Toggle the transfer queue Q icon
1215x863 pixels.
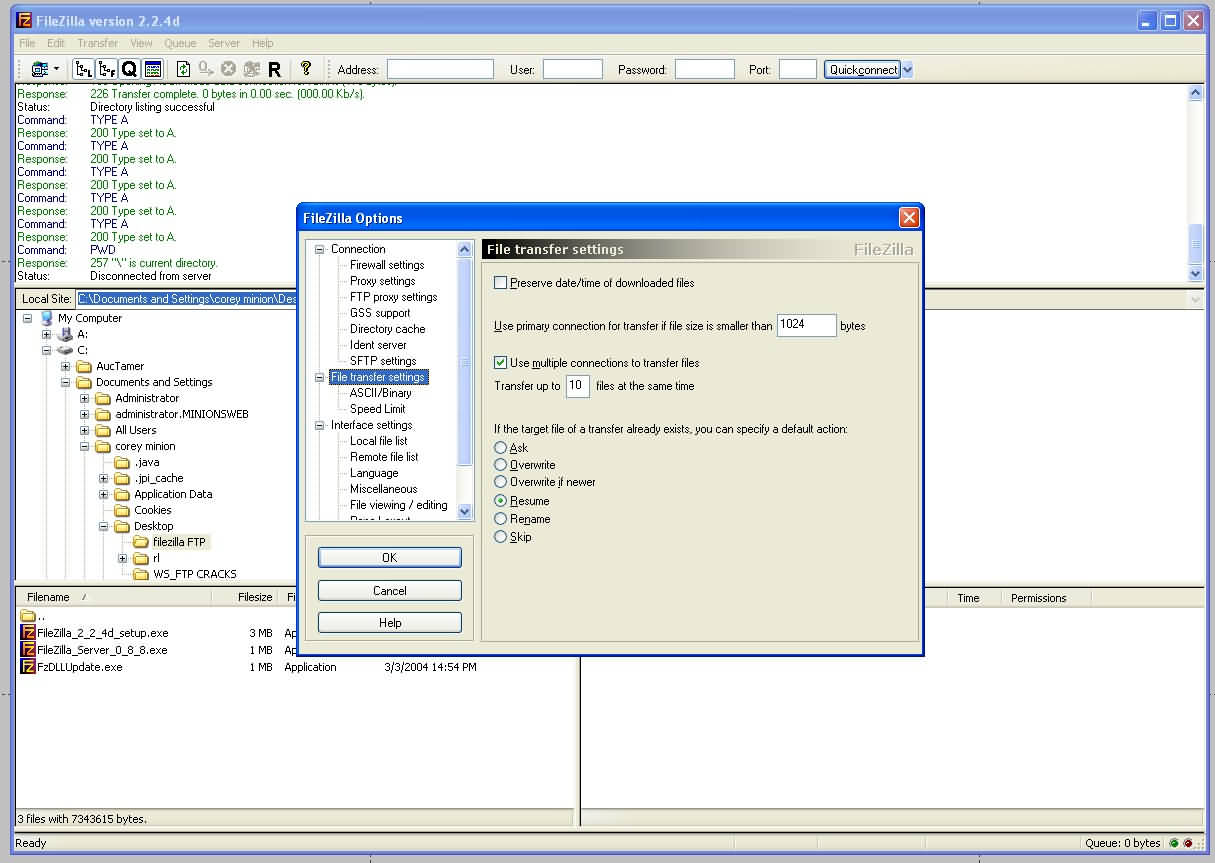(x=130, y=69)
